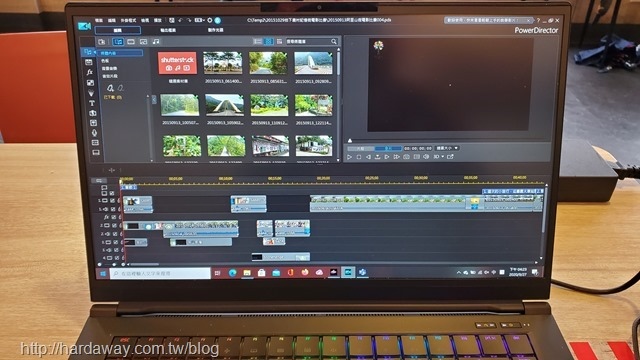Toggle the video-only media filter
This screenshot has height=360, width=640.
pos(131,42)
